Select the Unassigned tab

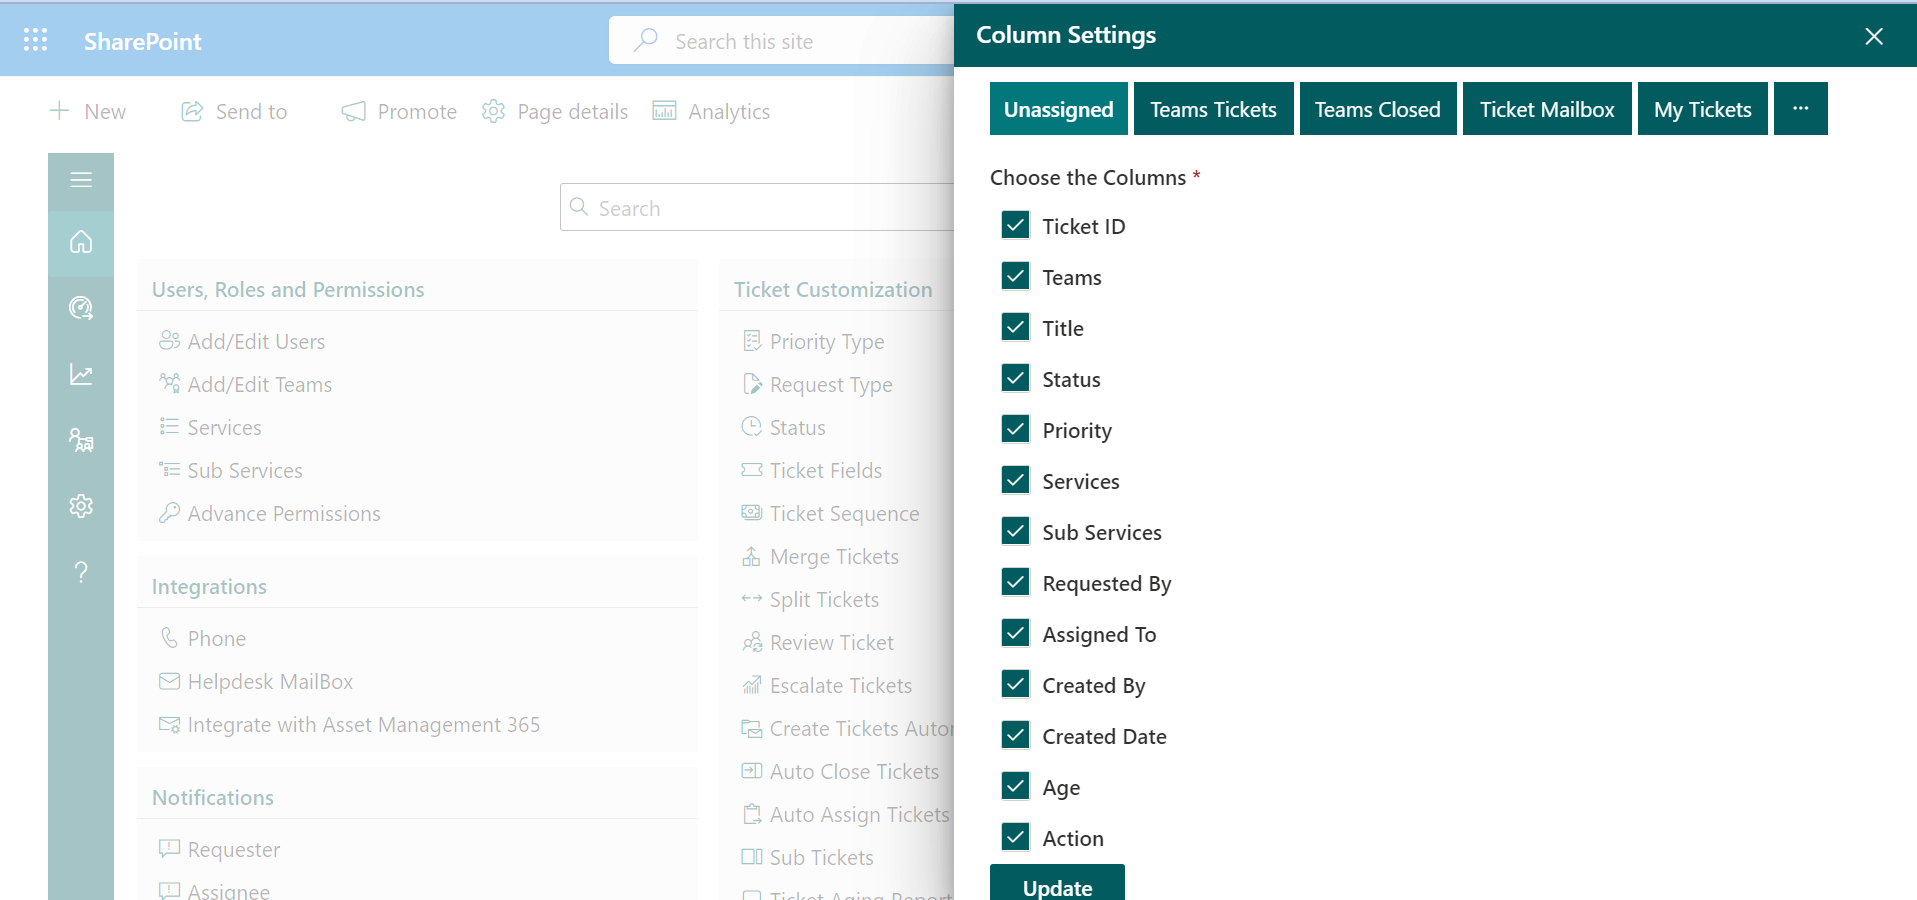pos(1059,108)
